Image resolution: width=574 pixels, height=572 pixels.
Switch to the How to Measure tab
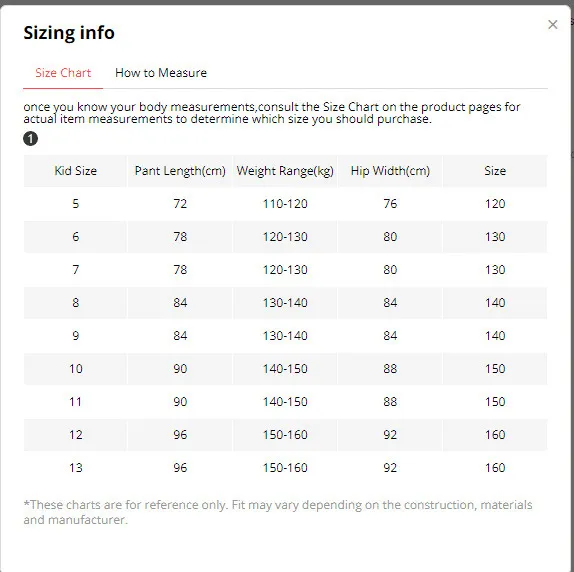tap(161, 72)
